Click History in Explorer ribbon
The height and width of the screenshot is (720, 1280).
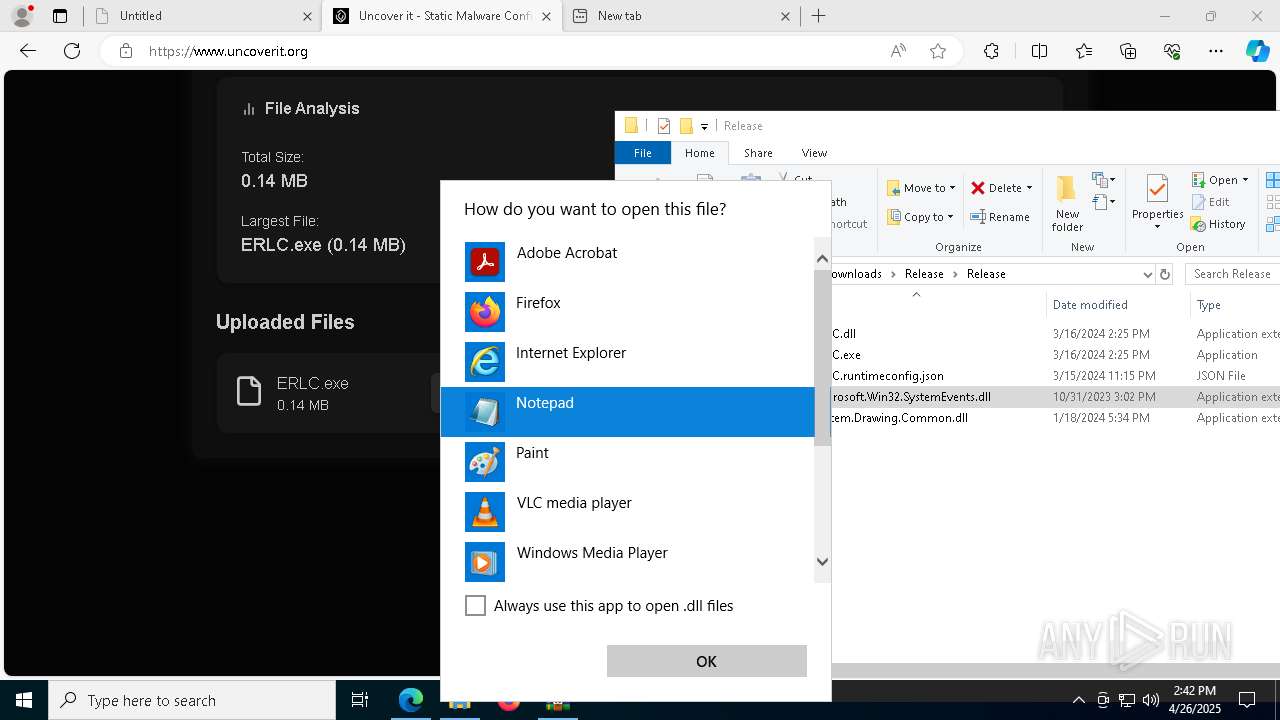[1218, 224]
